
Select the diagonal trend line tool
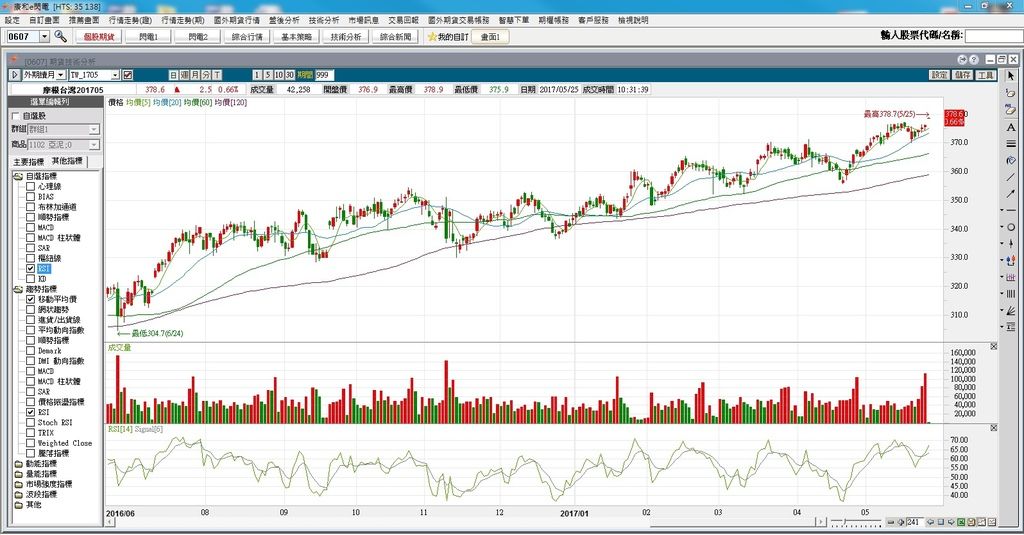pos(1011,177)
